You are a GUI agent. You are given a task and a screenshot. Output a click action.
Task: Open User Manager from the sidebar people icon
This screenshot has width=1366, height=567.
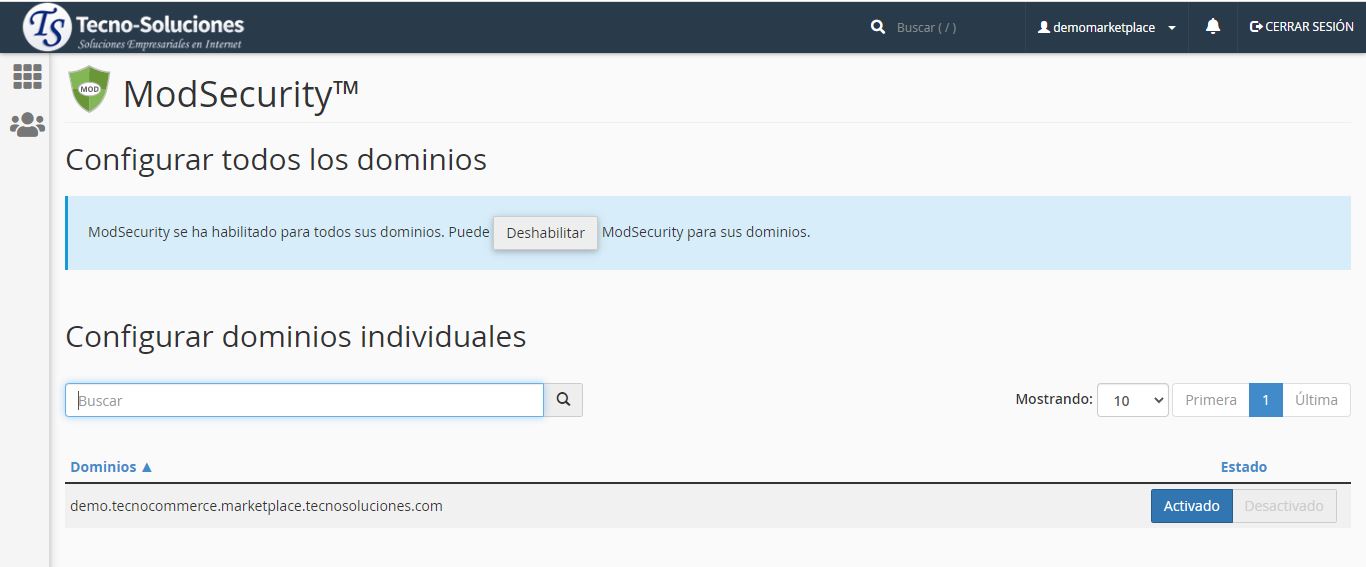click(x=27, y=125)
